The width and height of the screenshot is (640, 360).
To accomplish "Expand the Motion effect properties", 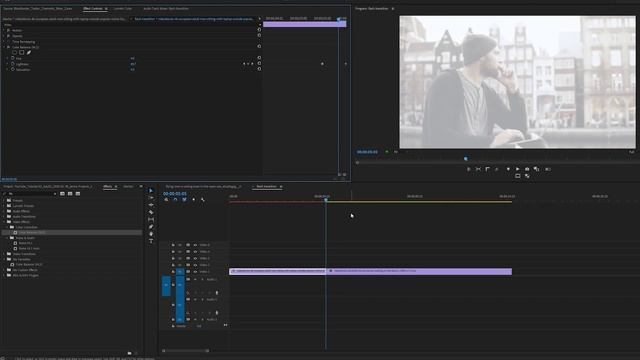I will point(4,30).
